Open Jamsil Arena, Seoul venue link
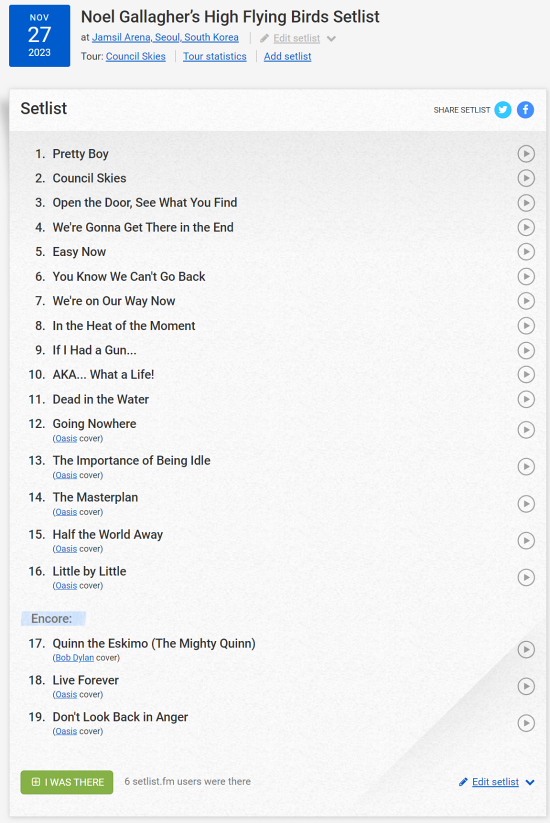 coord(165,37)
